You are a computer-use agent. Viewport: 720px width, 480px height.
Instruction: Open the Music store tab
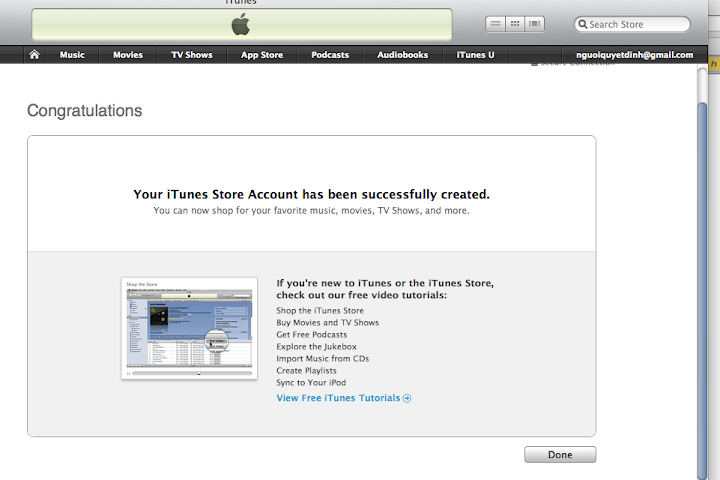click(72, 55)
